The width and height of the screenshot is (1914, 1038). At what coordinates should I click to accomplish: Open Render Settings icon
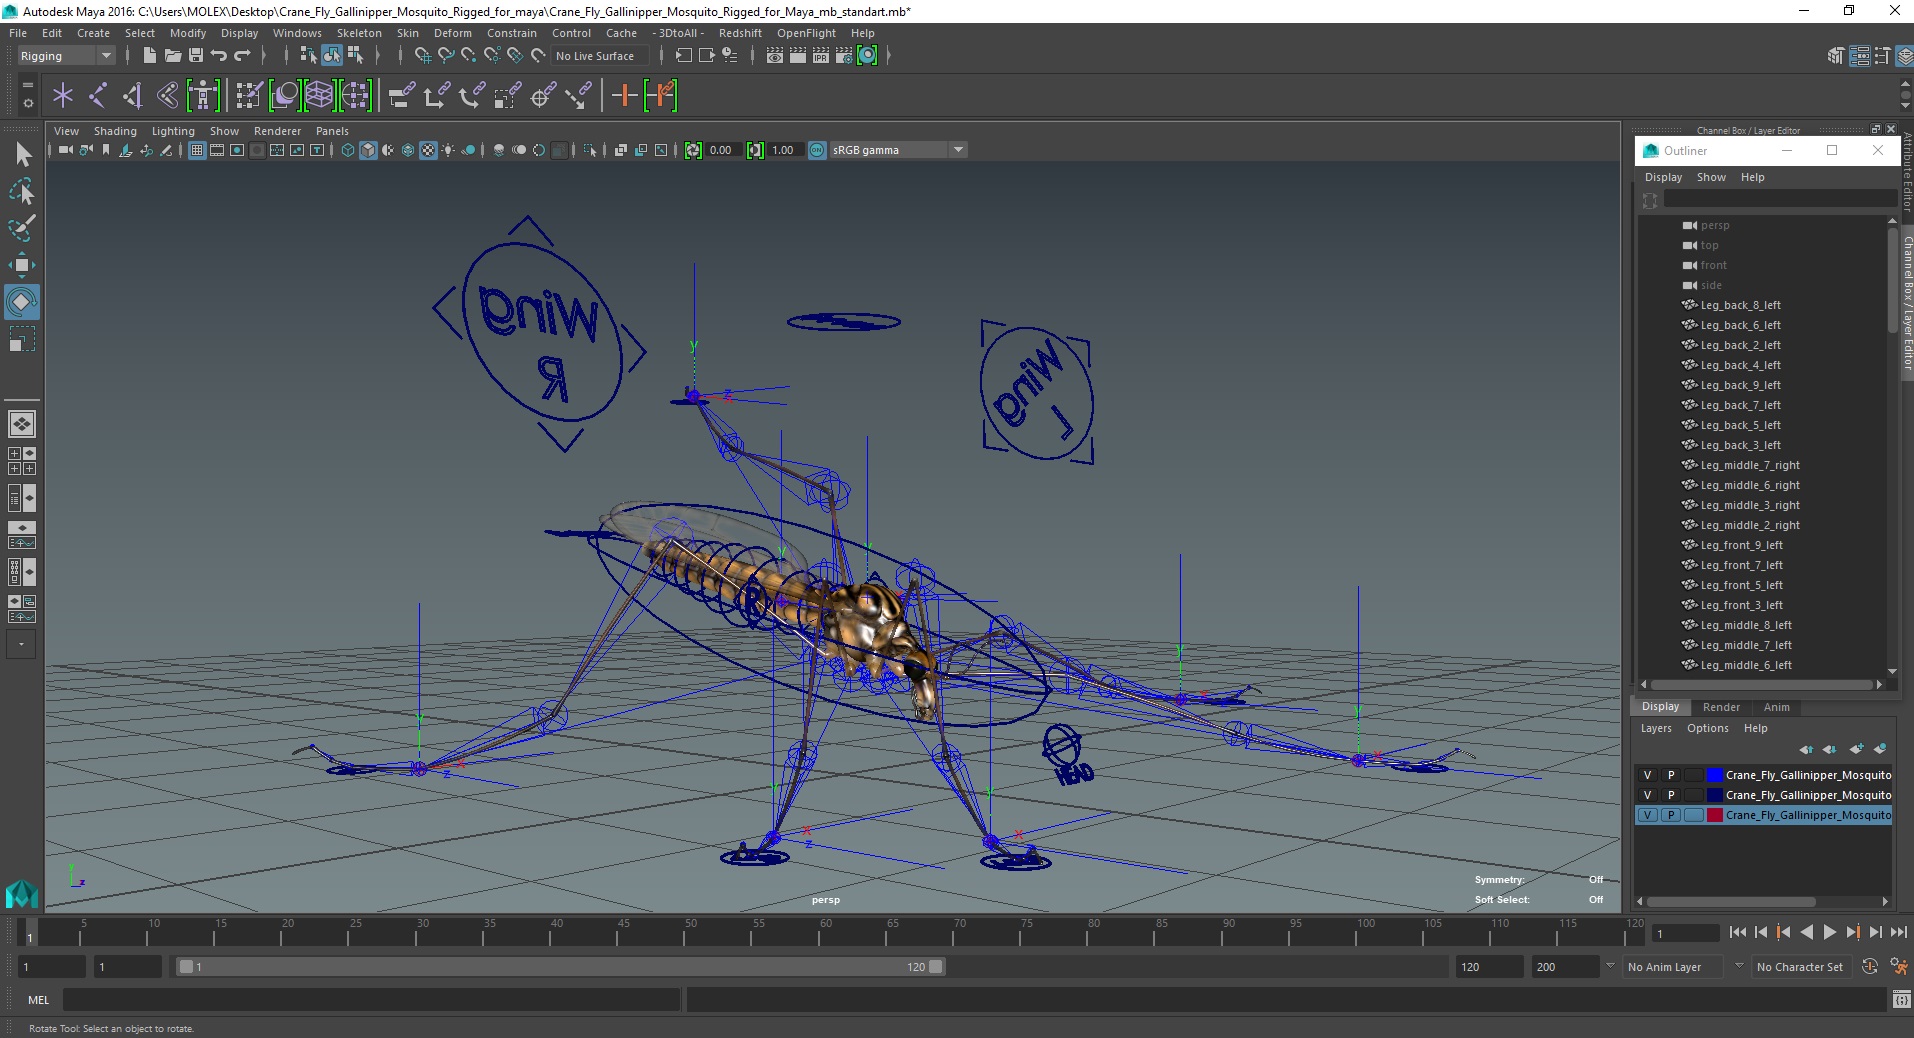(x=844, y=56)
